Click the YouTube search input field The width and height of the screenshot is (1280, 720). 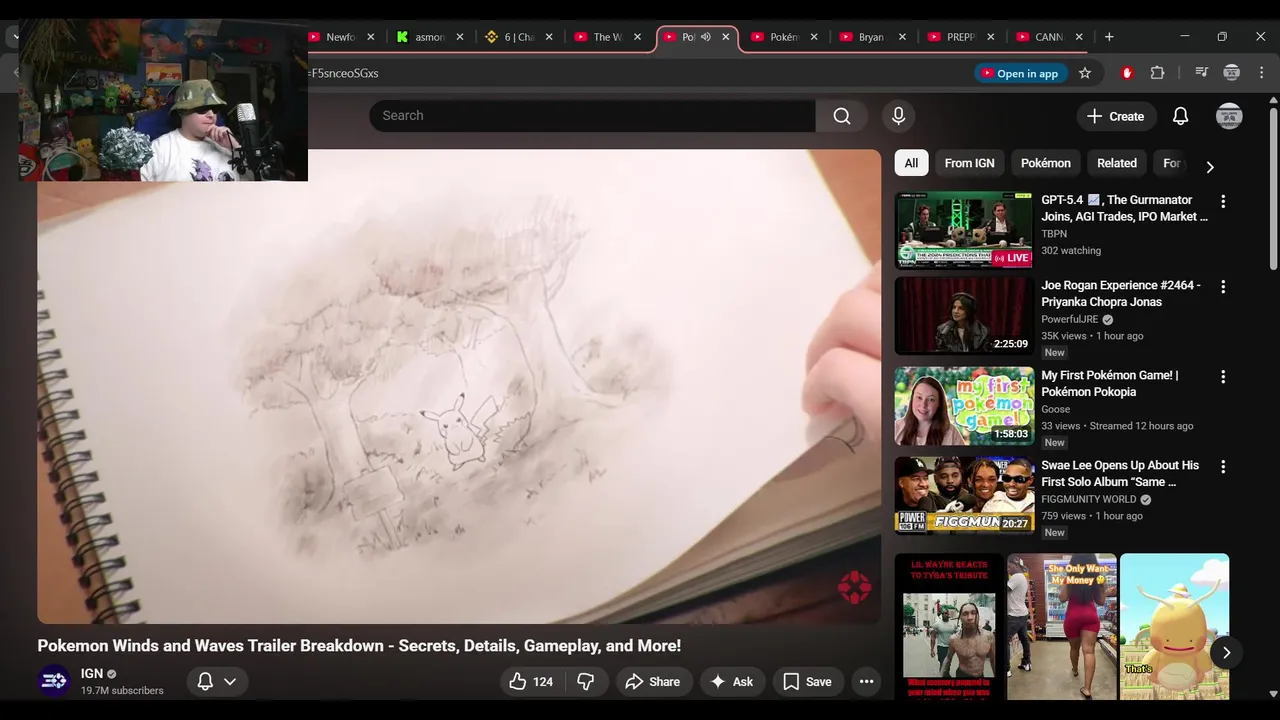pyautogui.click(x=592, y=116)
